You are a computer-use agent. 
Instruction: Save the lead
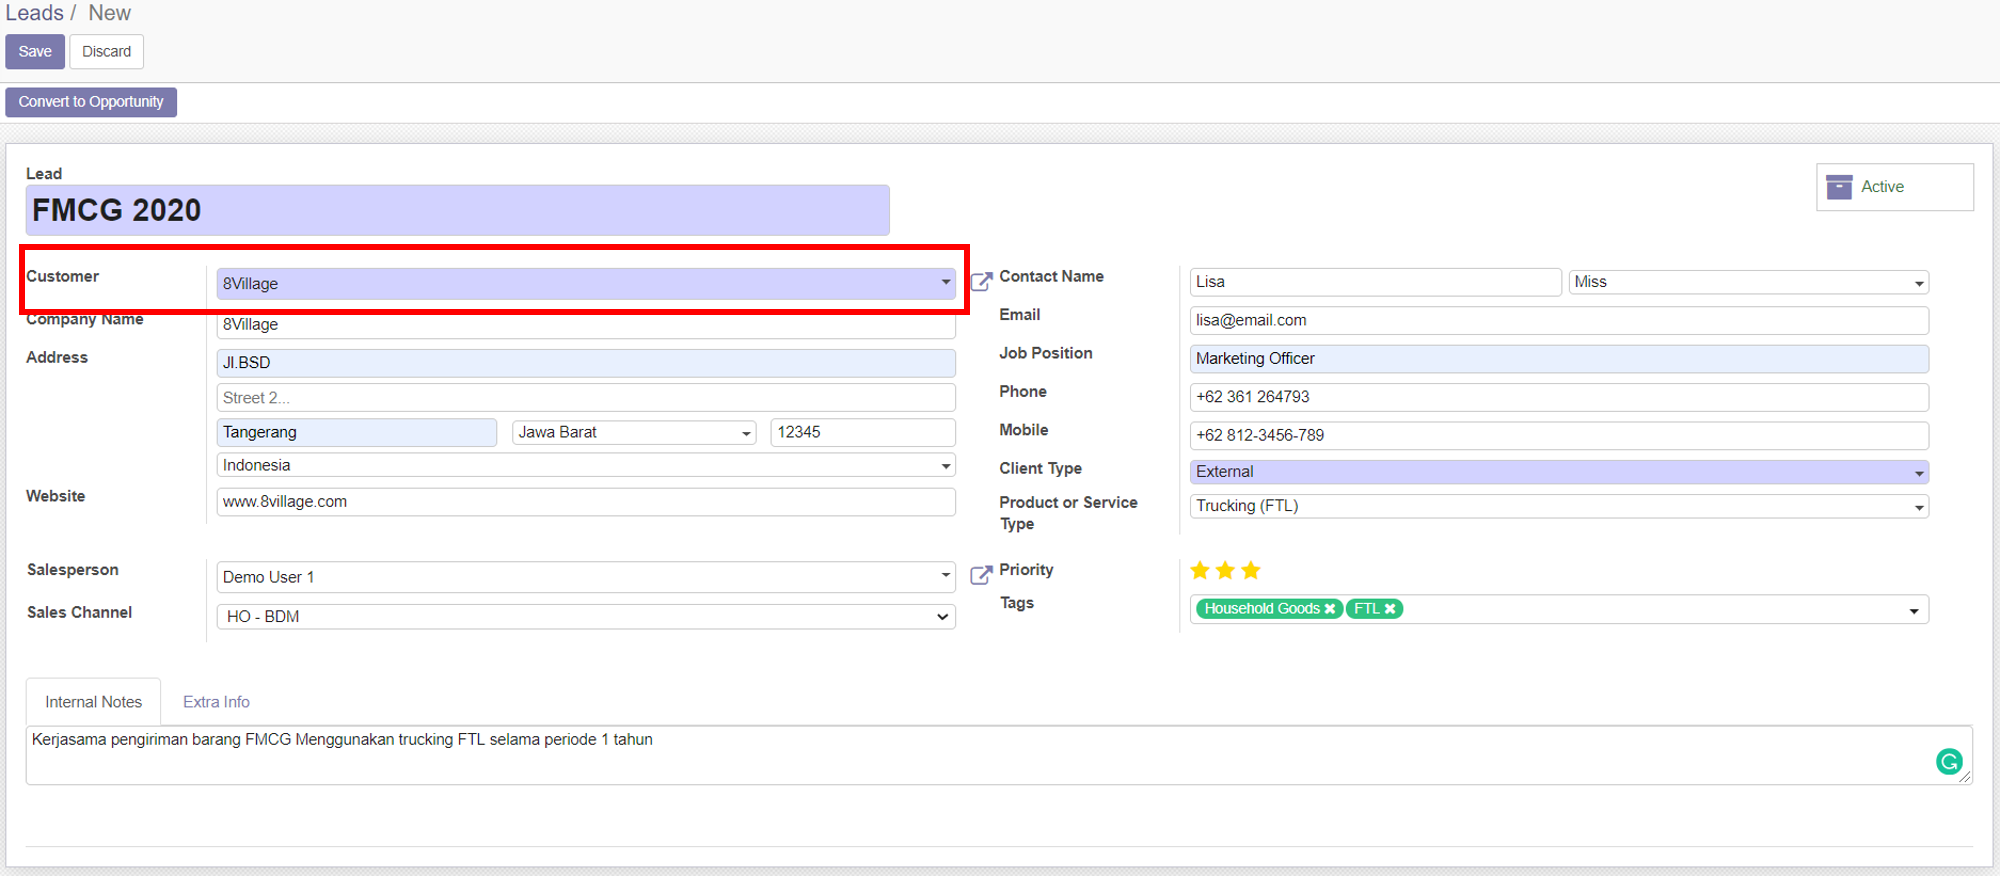[35, 52]
